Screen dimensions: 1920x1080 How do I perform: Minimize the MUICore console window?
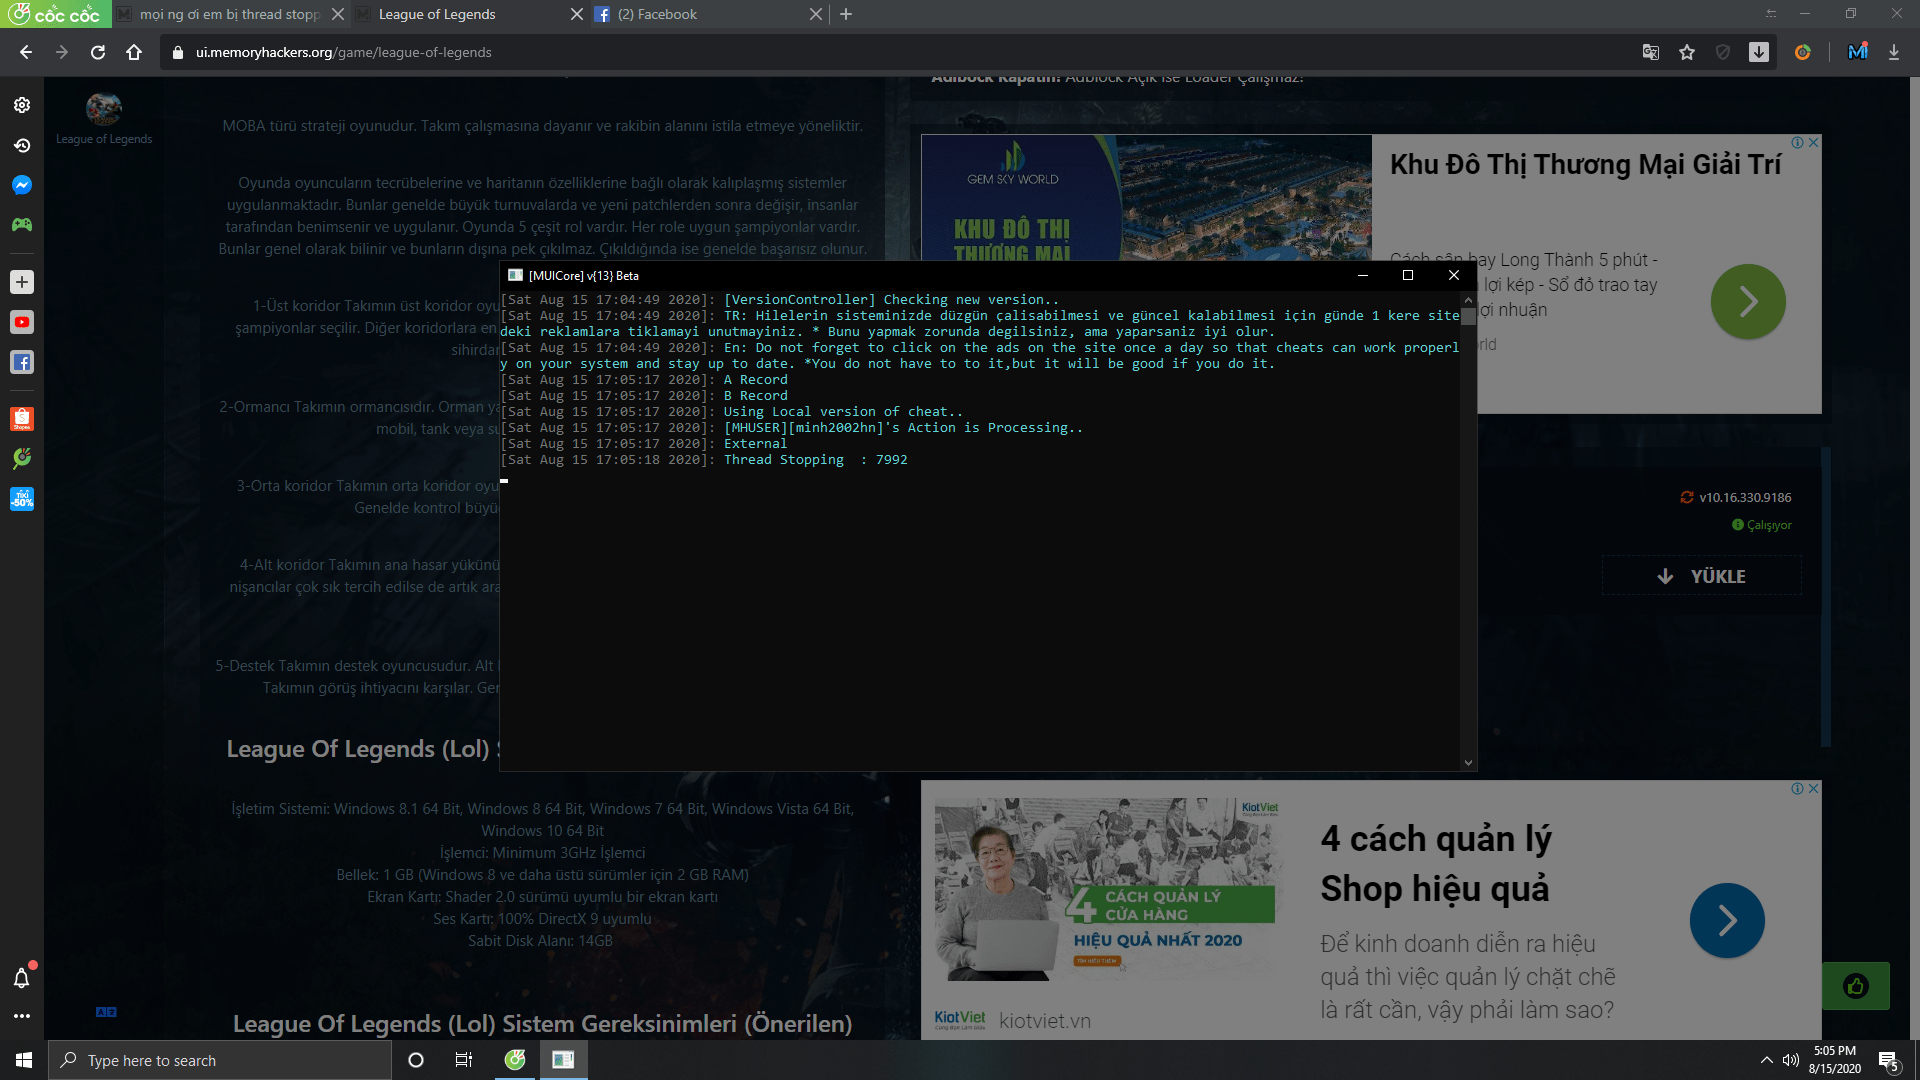[x=1362, y=275]
